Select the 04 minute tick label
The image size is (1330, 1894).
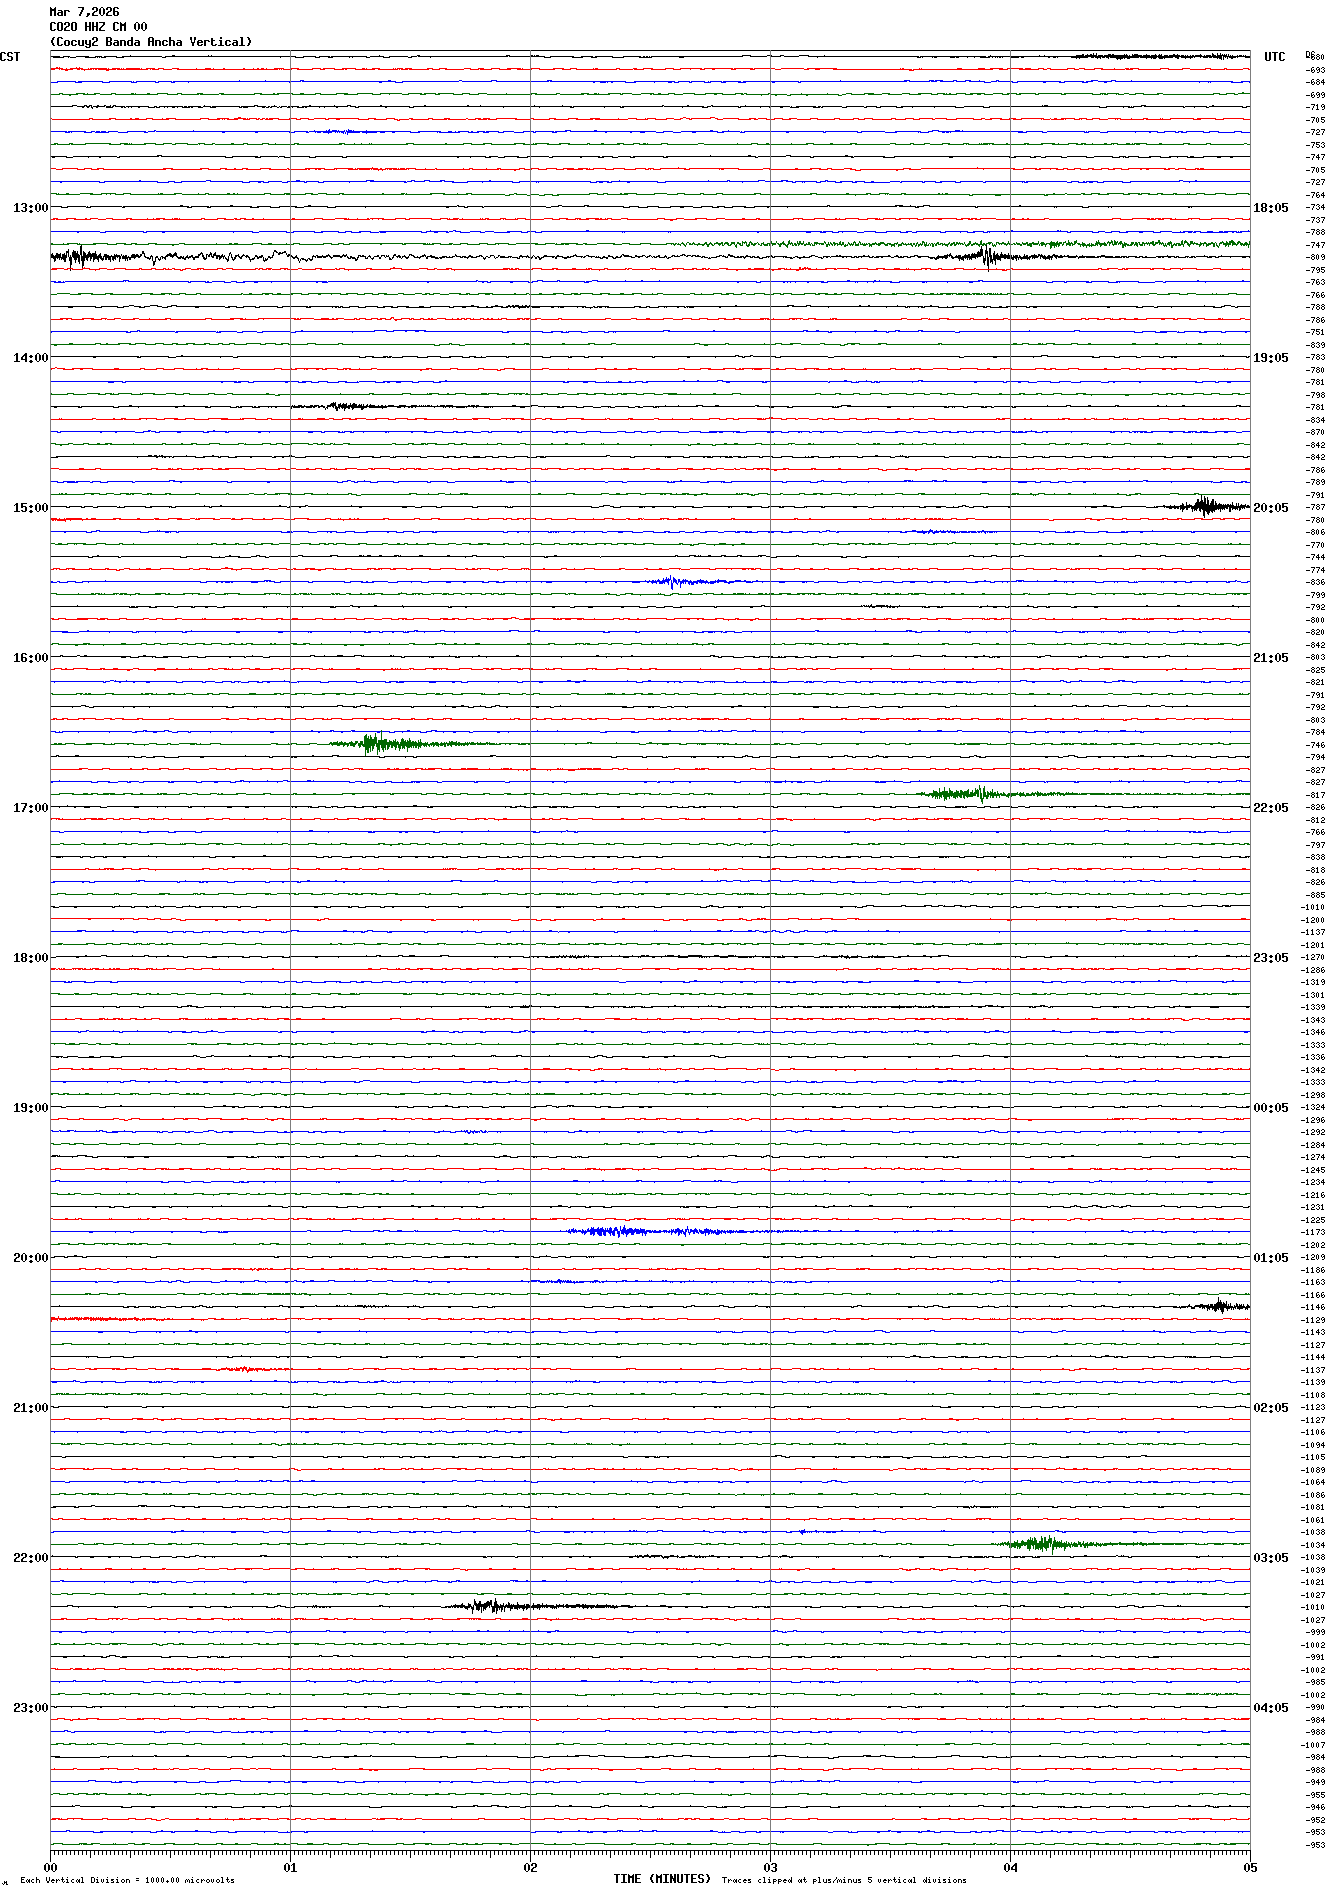click(1010, 1867)
